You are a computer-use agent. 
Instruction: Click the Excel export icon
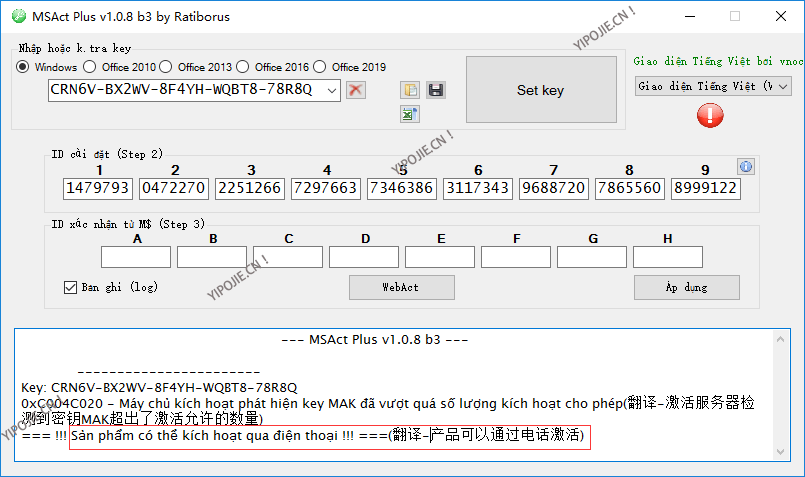click(410, 114)
